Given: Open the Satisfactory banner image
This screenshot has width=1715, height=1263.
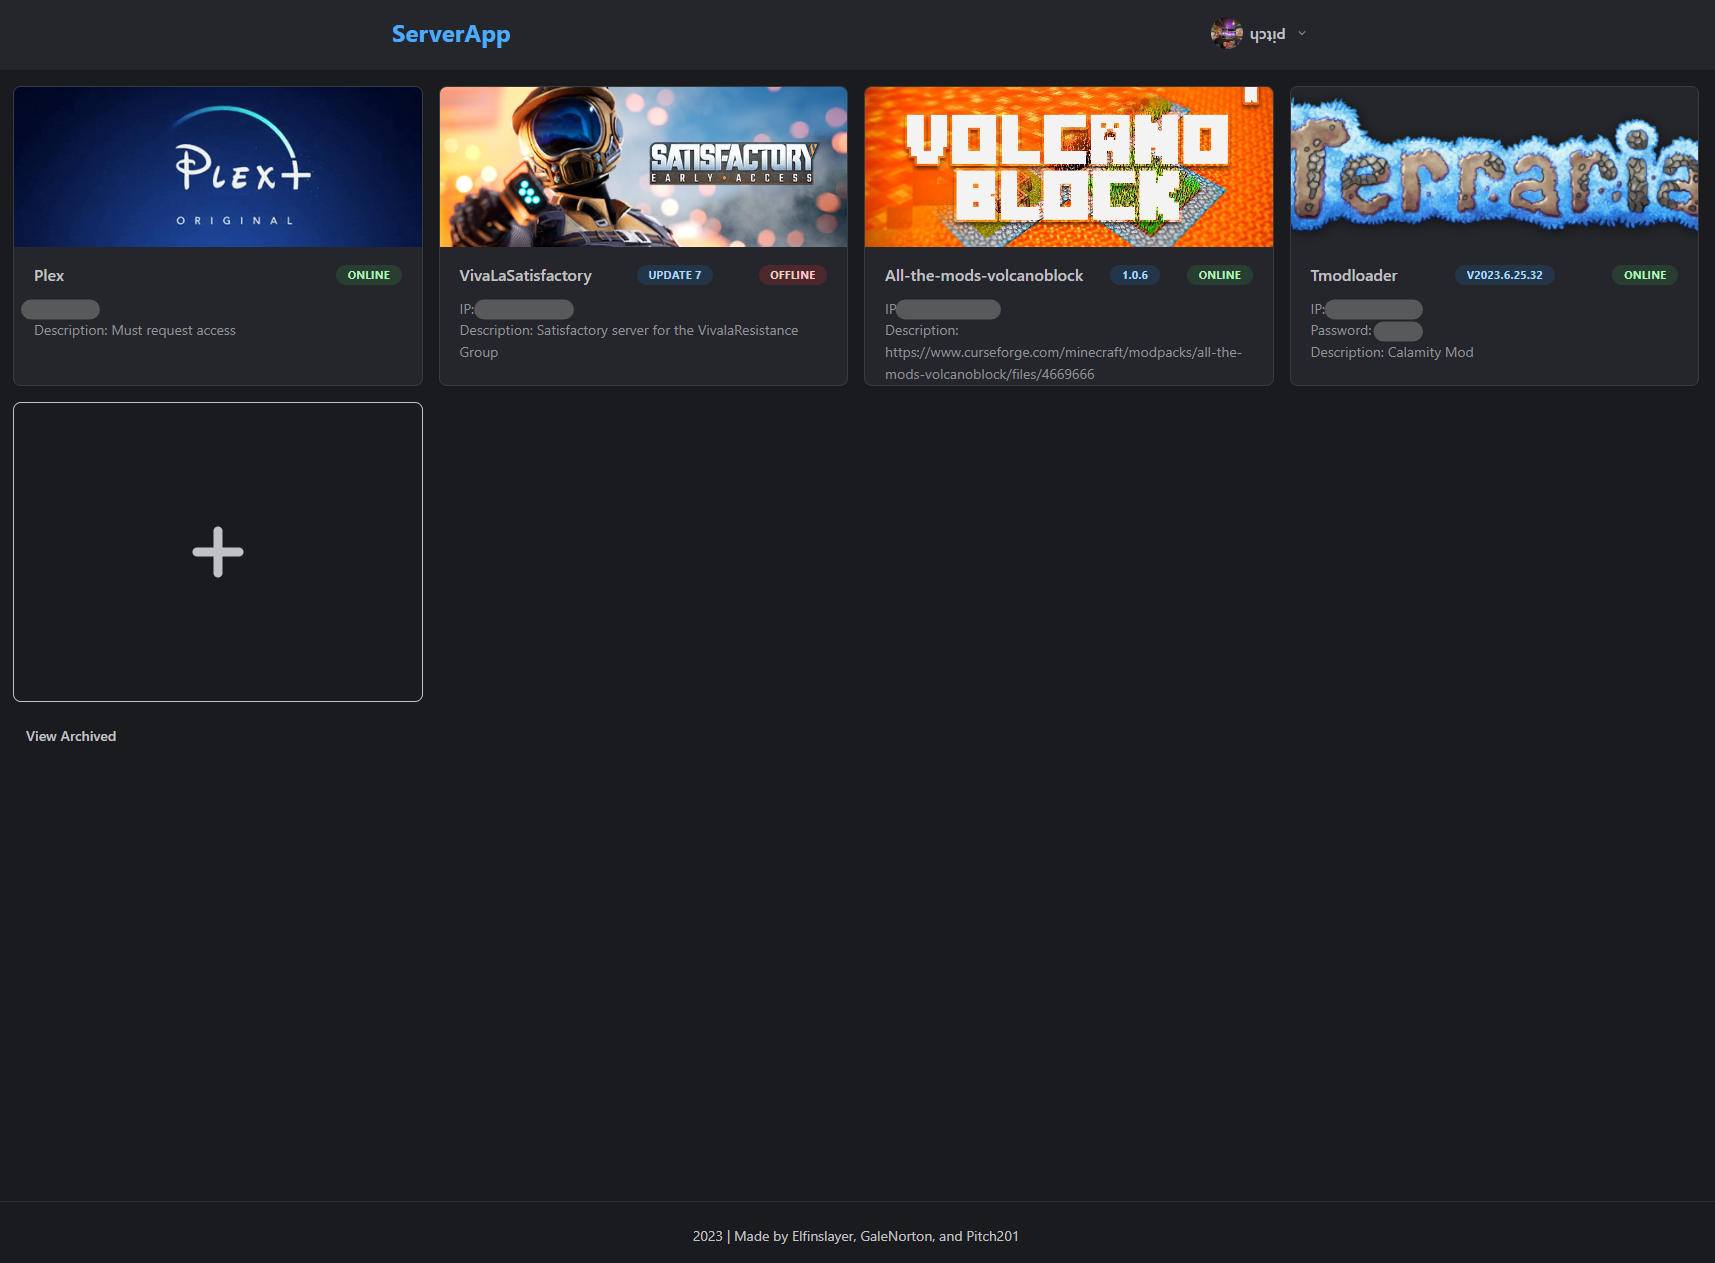Looking at the screenshot, I should pos(643,167).
